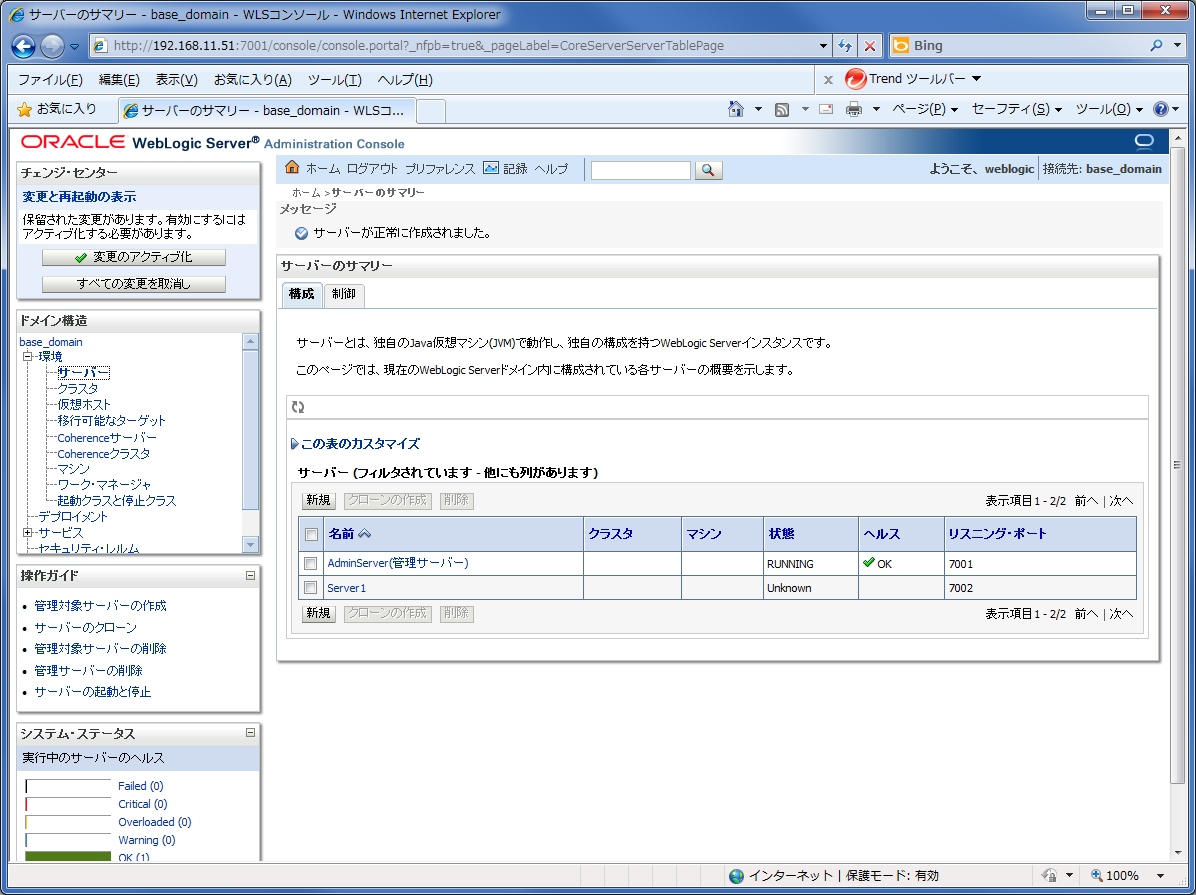Refresh the page using address bar refresh icon
Screen dimensions: 1196x895
[x=844, y=46]
